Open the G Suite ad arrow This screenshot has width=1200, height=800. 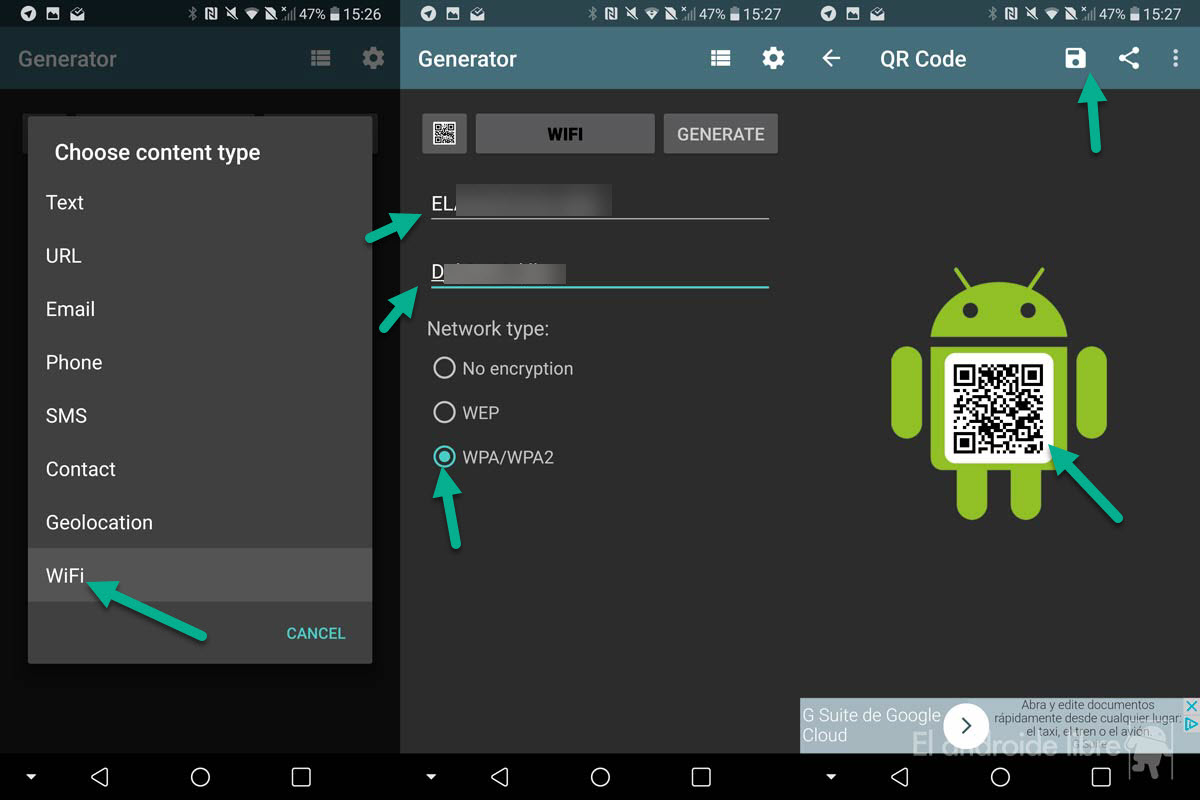pyautogui.click(x=966, y=726)
